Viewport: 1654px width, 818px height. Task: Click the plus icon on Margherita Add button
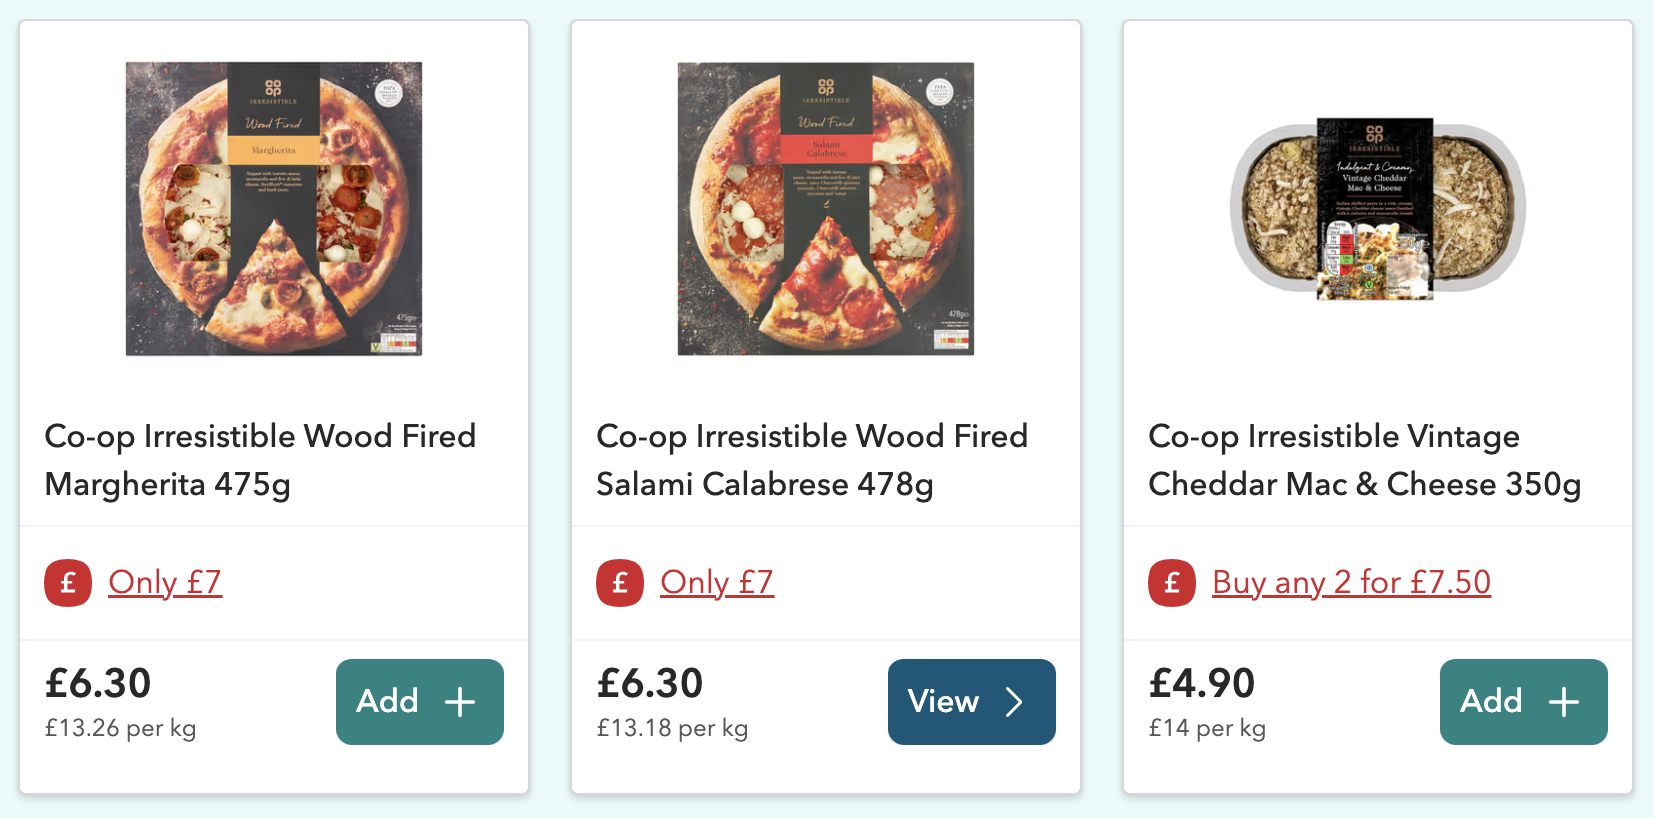click(460, 702)
